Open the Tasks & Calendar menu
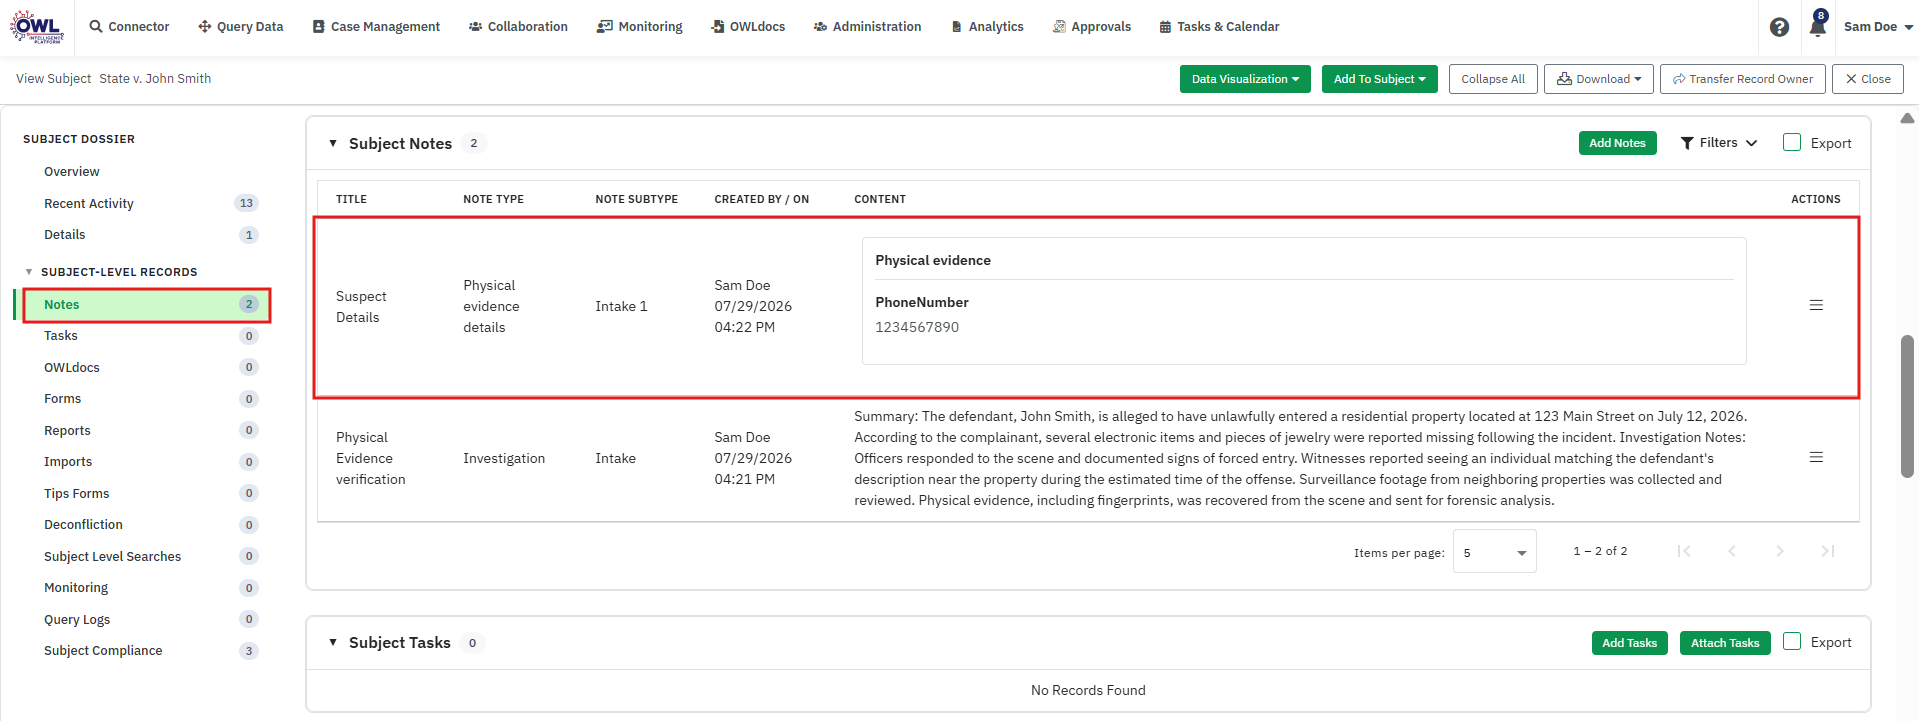The height and width of the screenshot is (721, 1919). click(x=1219, y=27)
